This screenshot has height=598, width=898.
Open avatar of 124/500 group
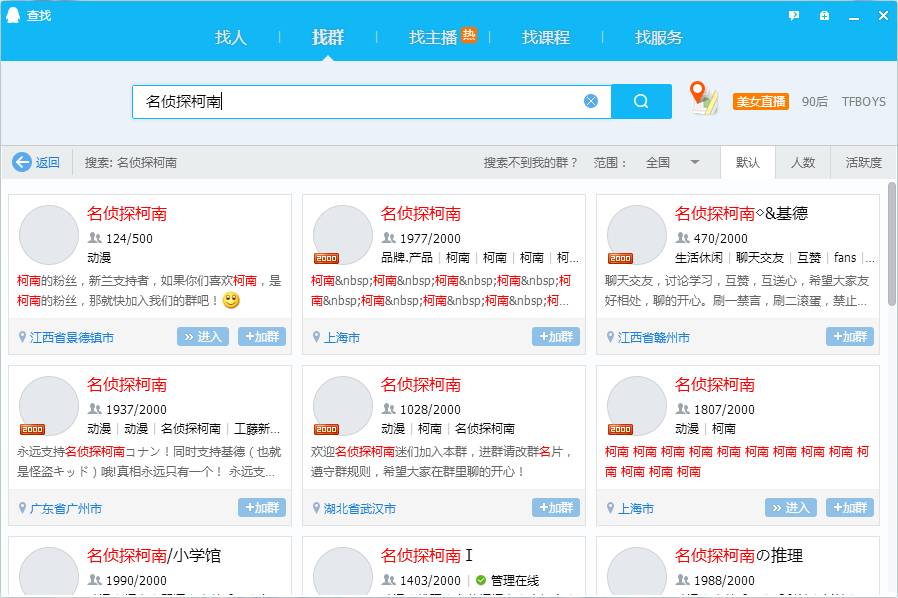49,235
